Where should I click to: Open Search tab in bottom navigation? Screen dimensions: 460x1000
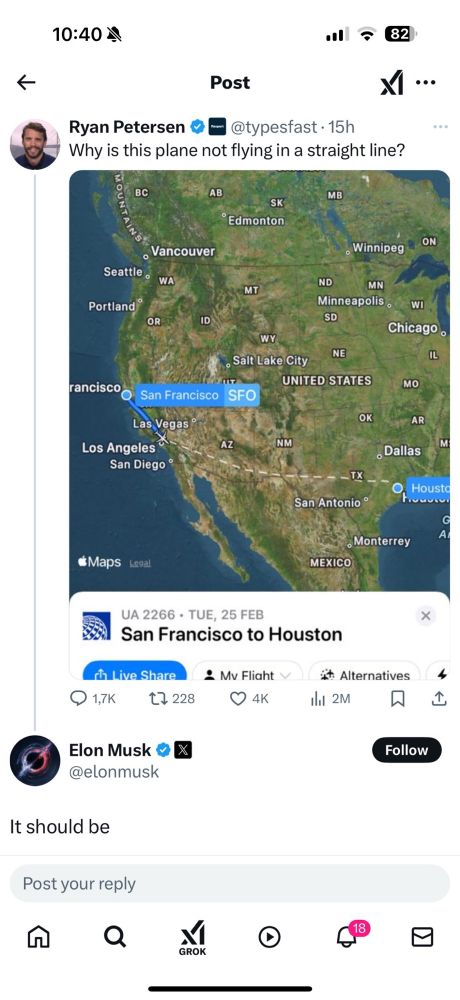coord(114,936)
